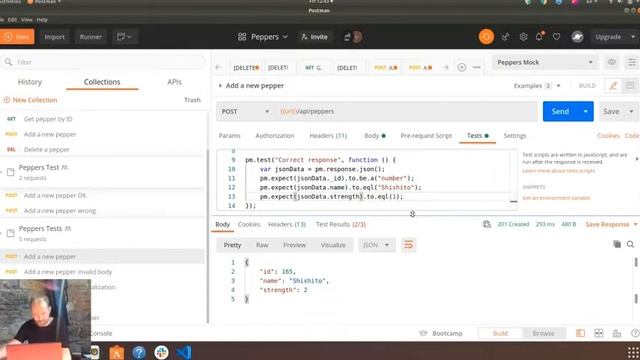The width and height of the screenshot is (640, 360).
Task: Click the blue Send button
Action: click(560, 111)
